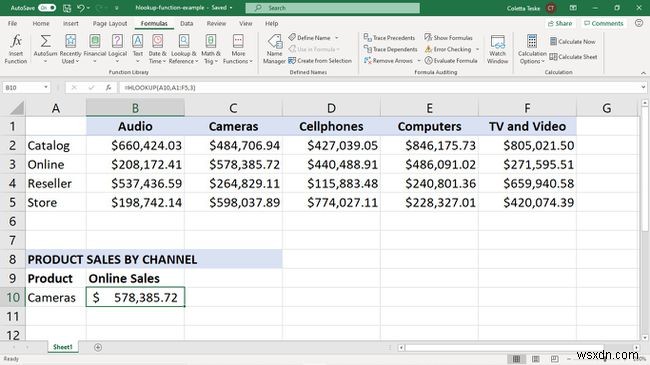The width and height of the screenshot is (650, 365).
Task: Toggle Show Formulas
Action: point(449,38)
